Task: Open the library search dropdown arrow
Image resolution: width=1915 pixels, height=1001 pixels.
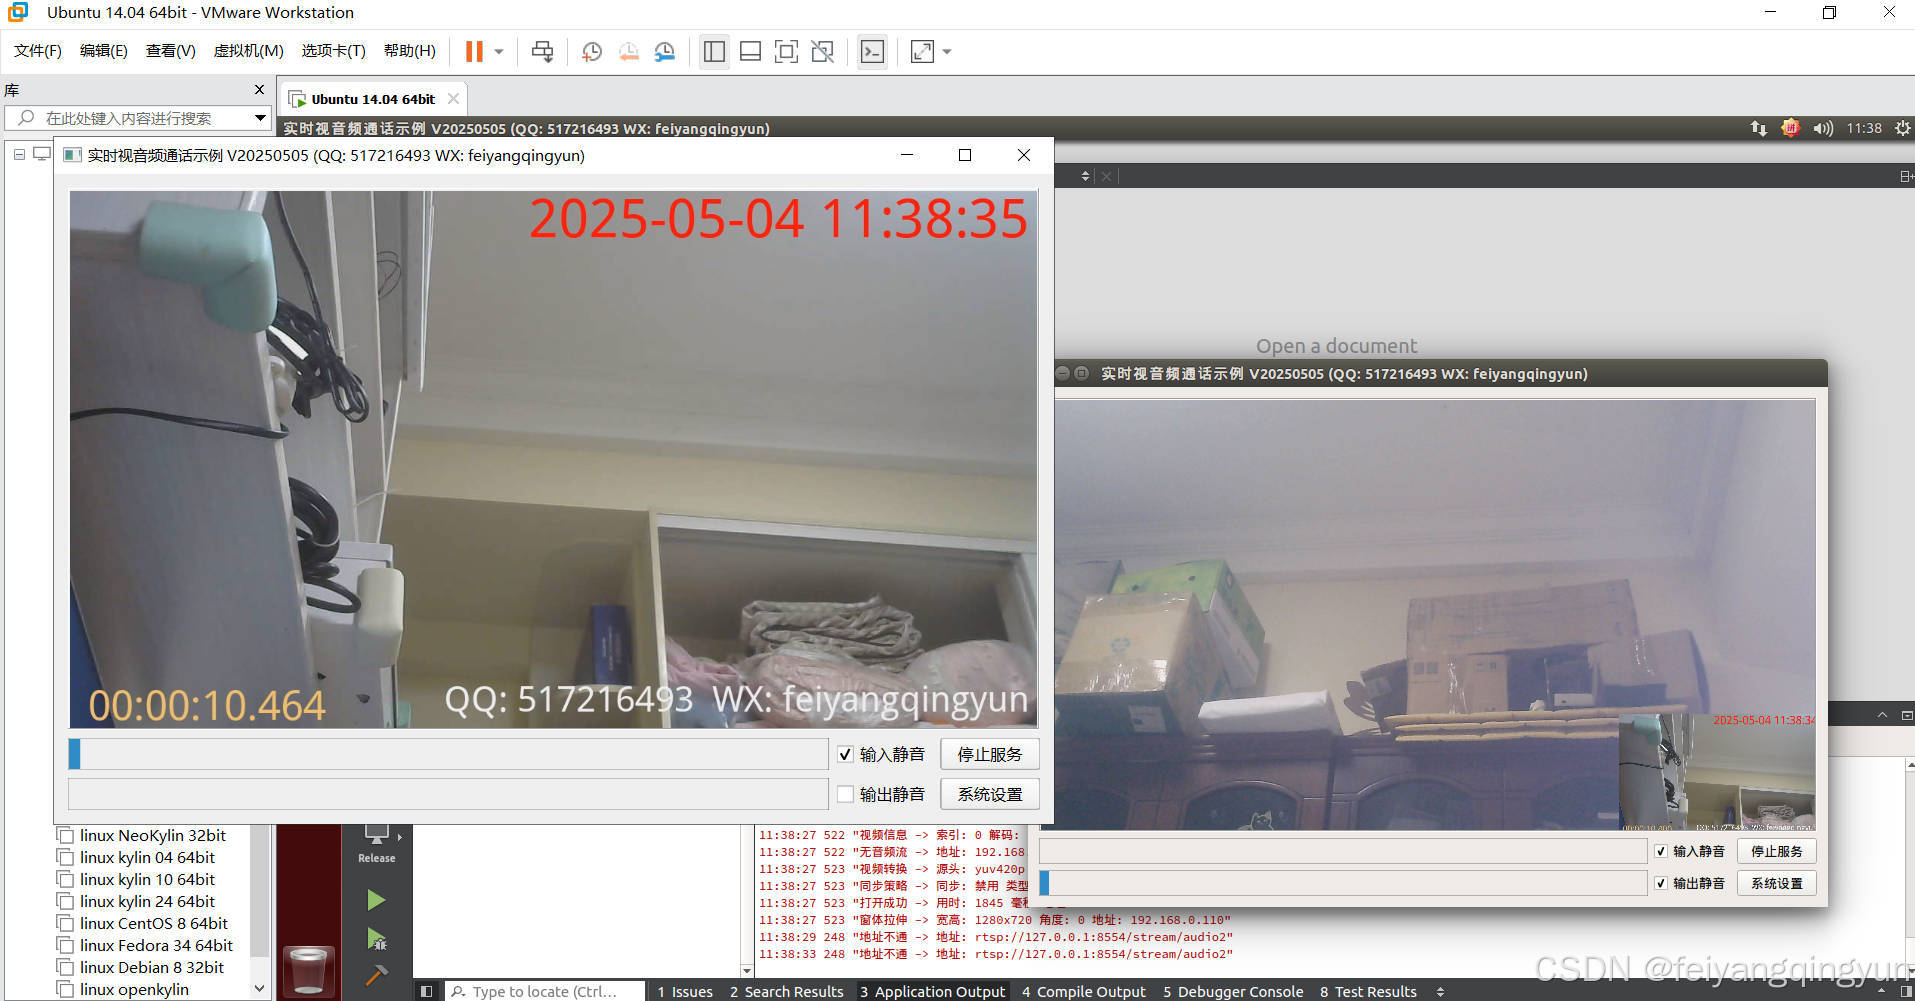Action: coord(260,118)
